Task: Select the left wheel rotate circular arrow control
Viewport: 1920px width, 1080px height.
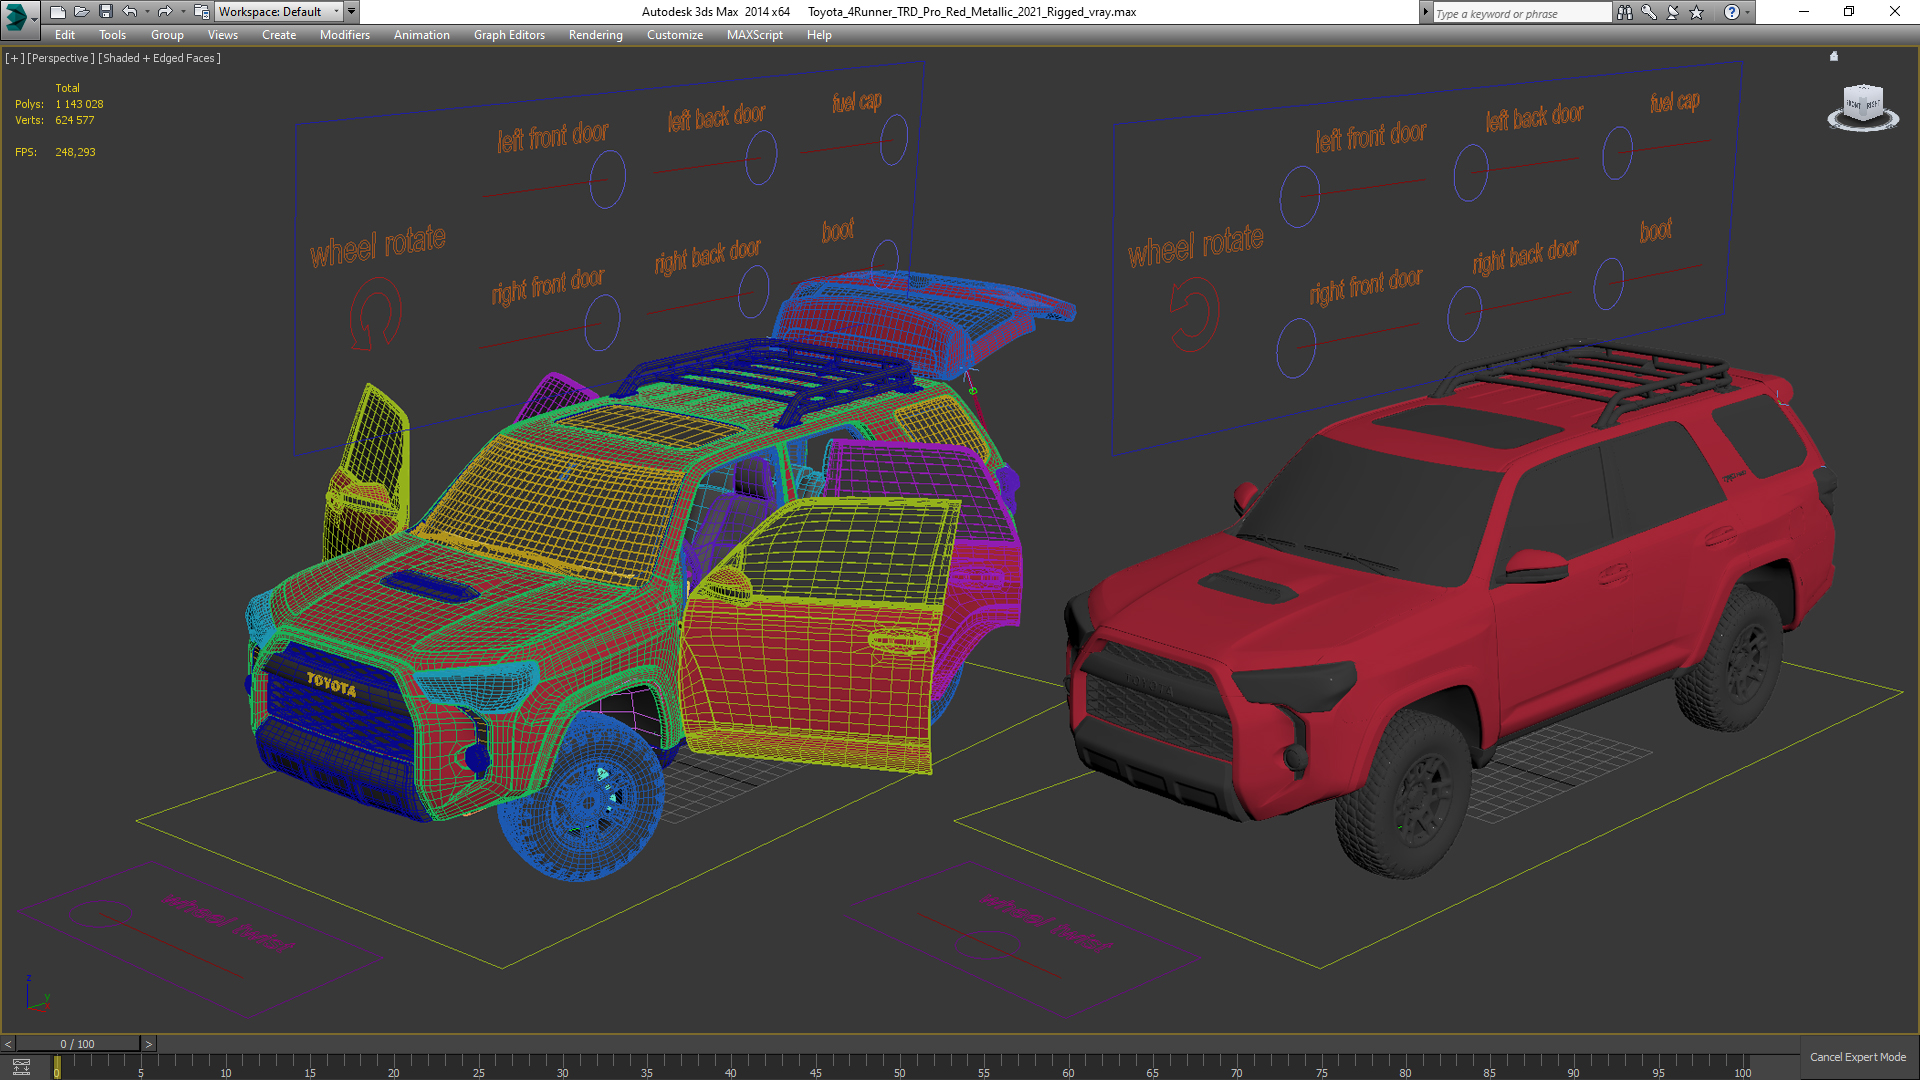Action: coord(375,315)
